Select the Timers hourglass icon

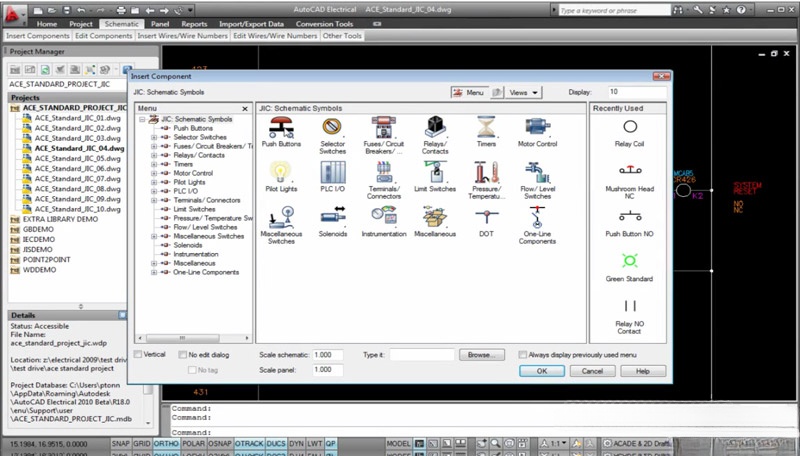click(x=486, y=127)
